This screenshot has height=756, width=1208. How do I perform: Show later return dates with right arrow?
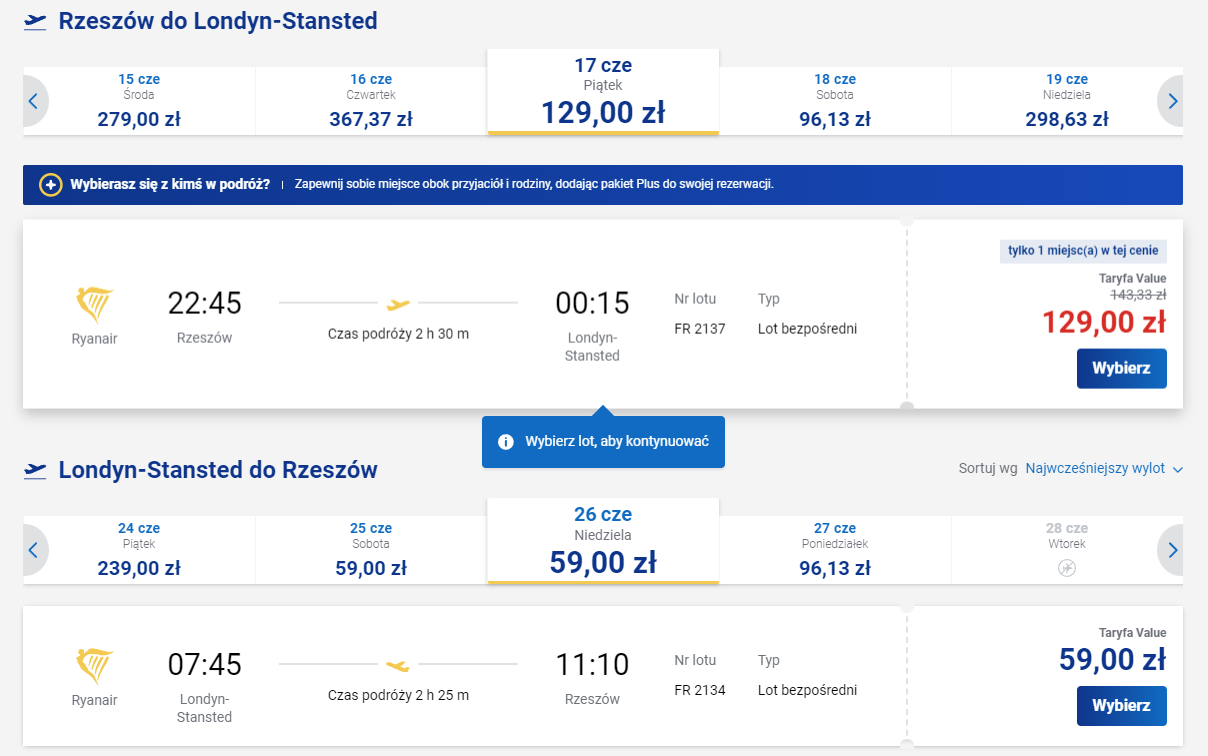click(x=1172, y=550)
